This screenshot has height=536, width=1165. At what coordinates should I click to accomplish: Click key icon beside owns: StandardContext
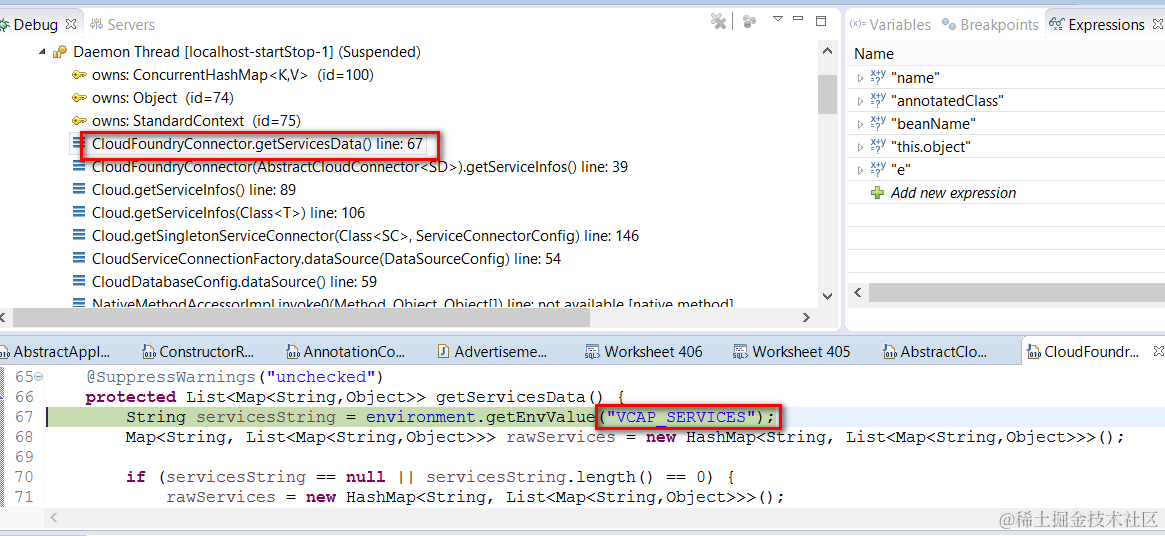click(x=79, y=120)
